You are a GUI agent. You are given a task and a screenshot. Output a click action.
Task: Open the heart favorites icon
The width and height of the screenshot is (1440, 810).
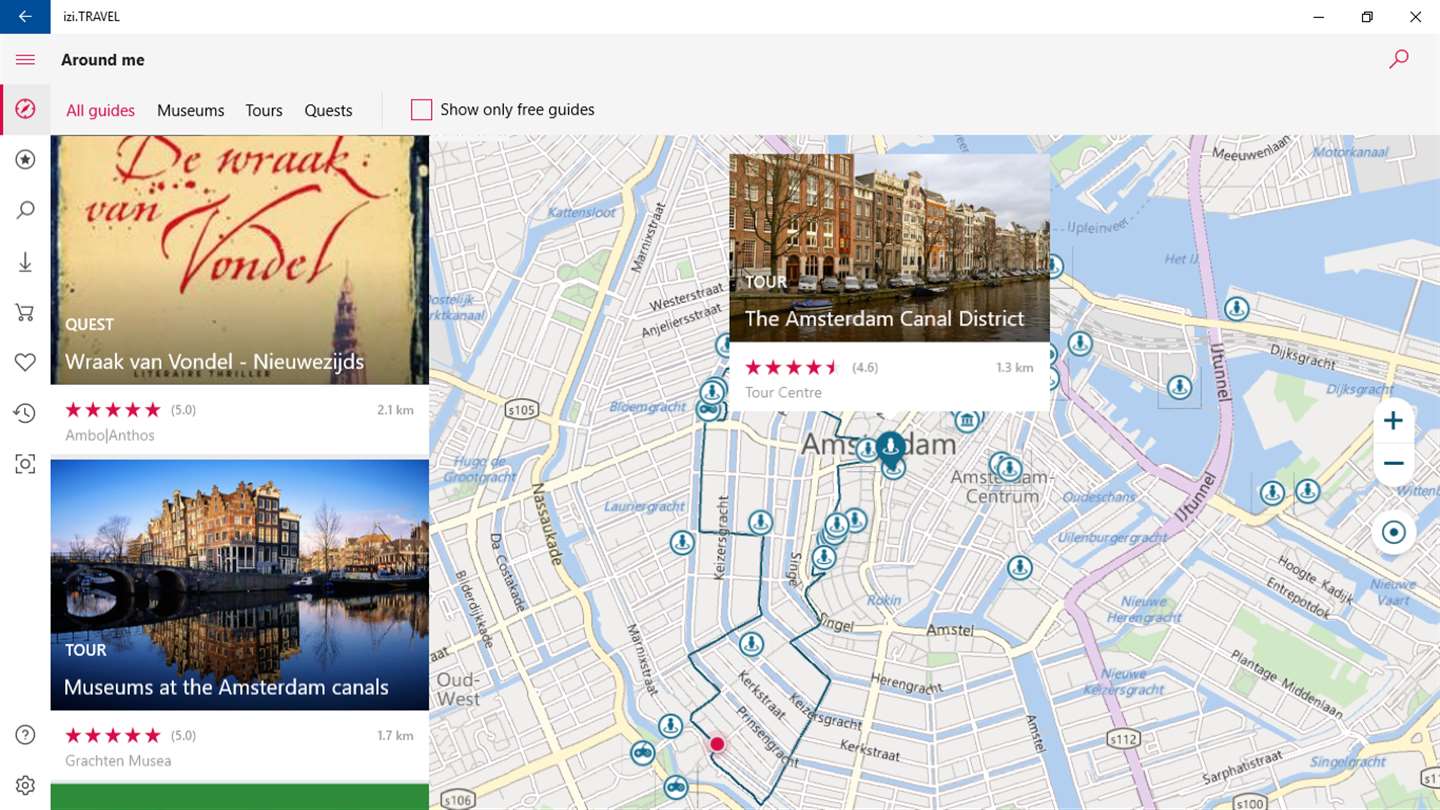[25, 362]
